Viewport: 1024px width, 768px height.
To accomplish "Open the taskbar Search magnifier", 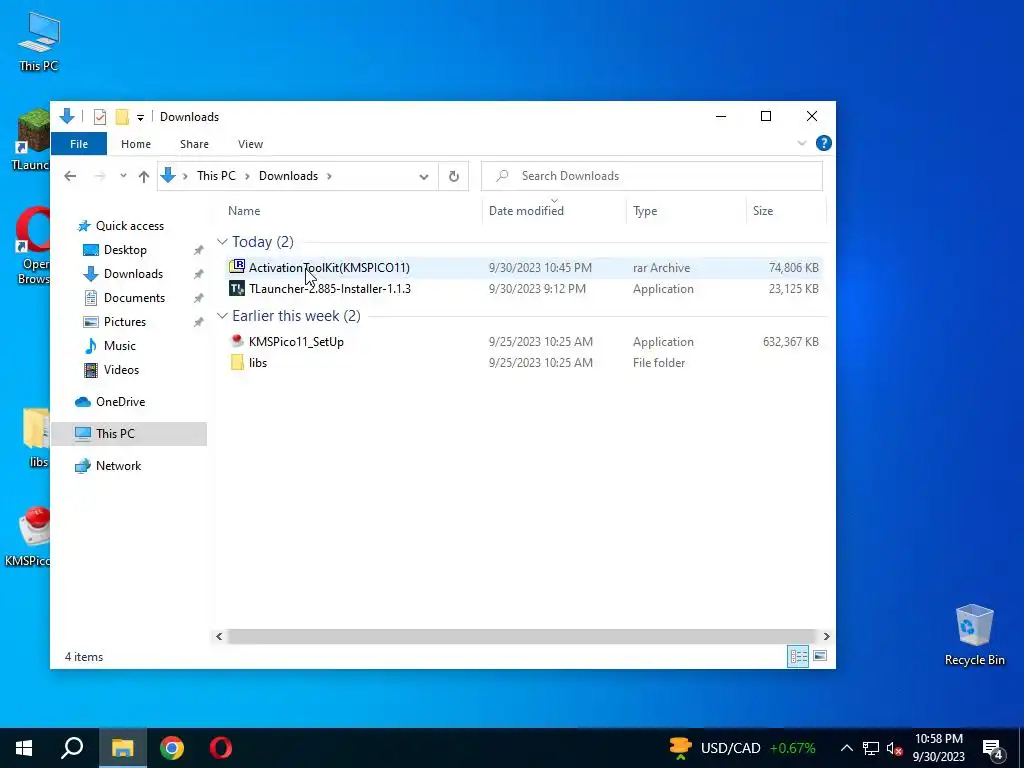I will point(72,748).
